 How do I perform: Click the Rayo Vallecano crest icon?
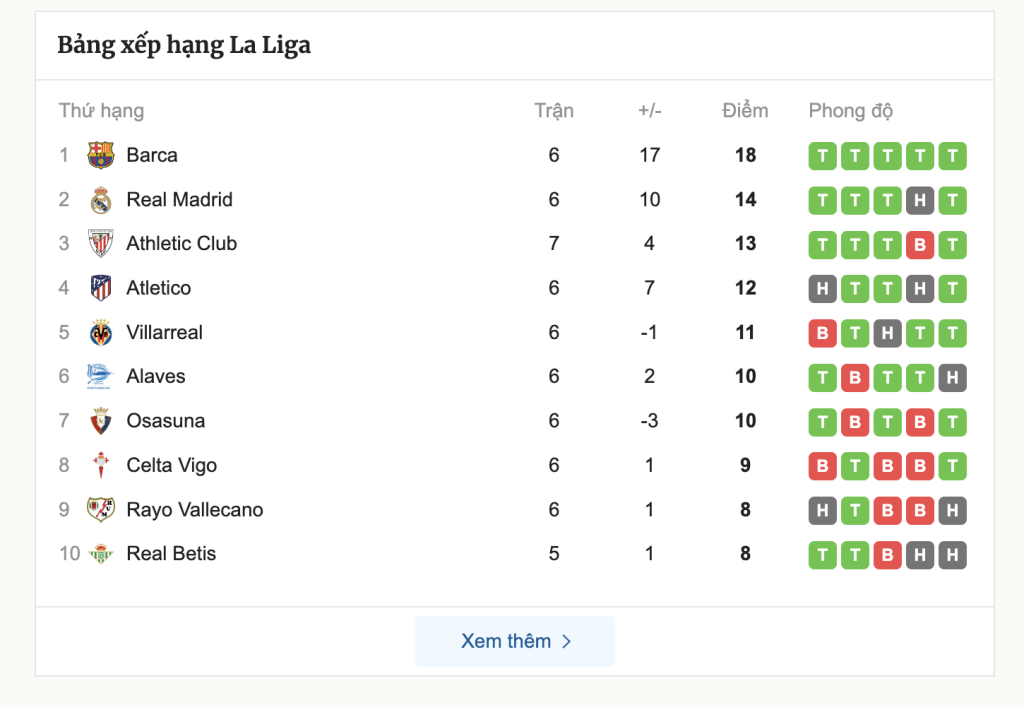coord(101,510)
